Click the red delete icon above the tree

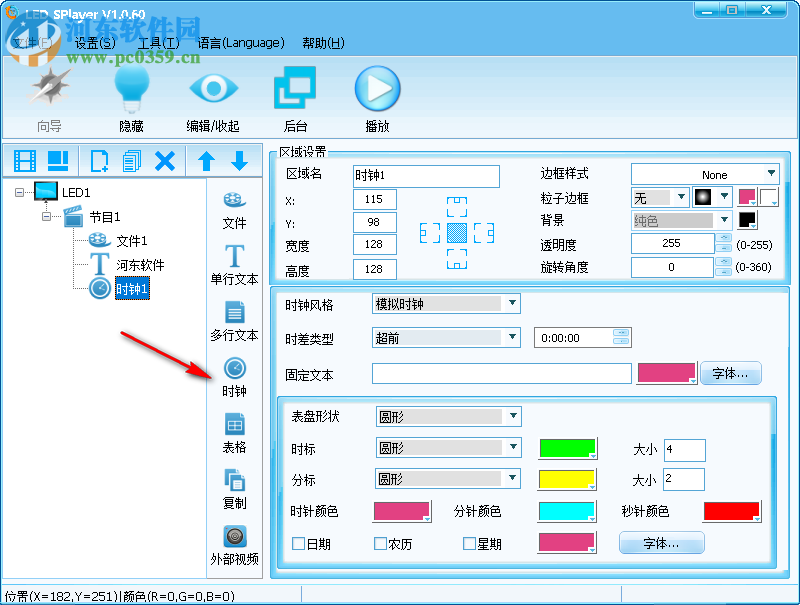click(166, 161)
